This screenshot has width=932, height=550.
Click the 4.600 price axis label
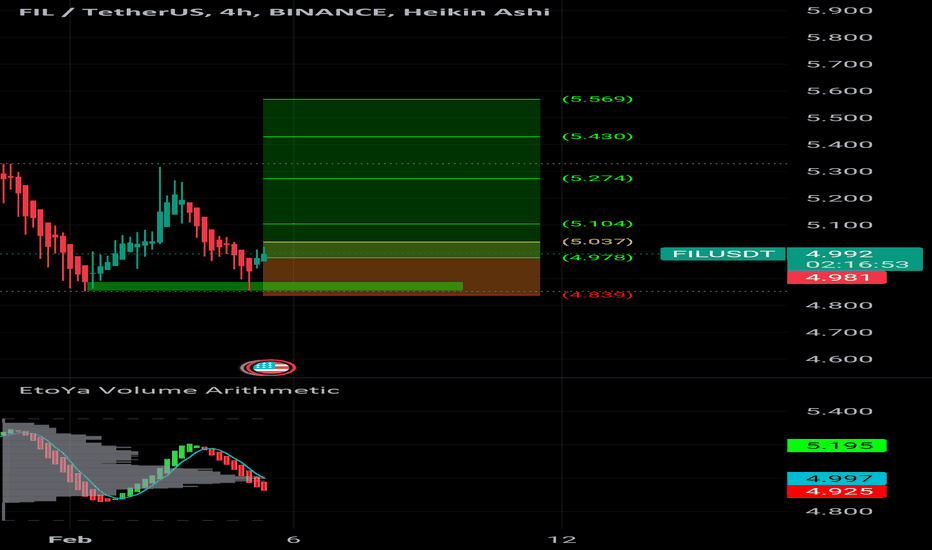(x=839, y=359)
